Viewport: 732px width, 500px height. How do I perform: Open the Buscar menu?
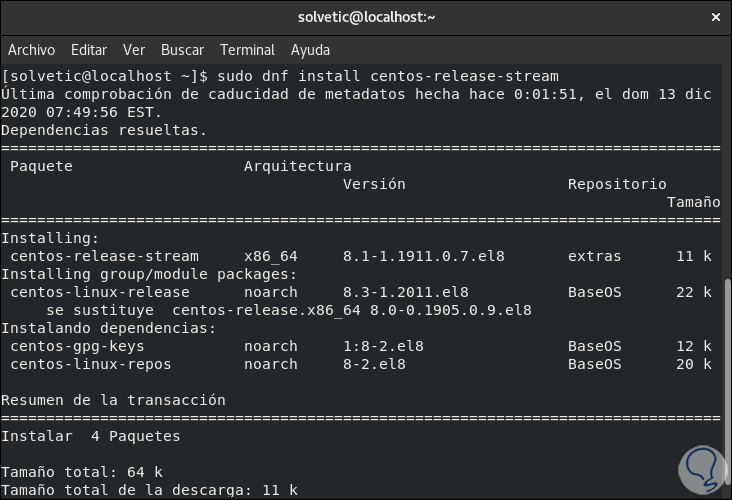point(182,50)
